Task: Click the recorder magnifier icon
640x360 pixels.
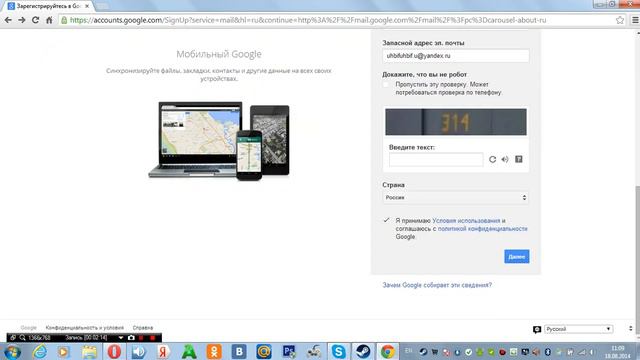Action: [x=22, y=338]
